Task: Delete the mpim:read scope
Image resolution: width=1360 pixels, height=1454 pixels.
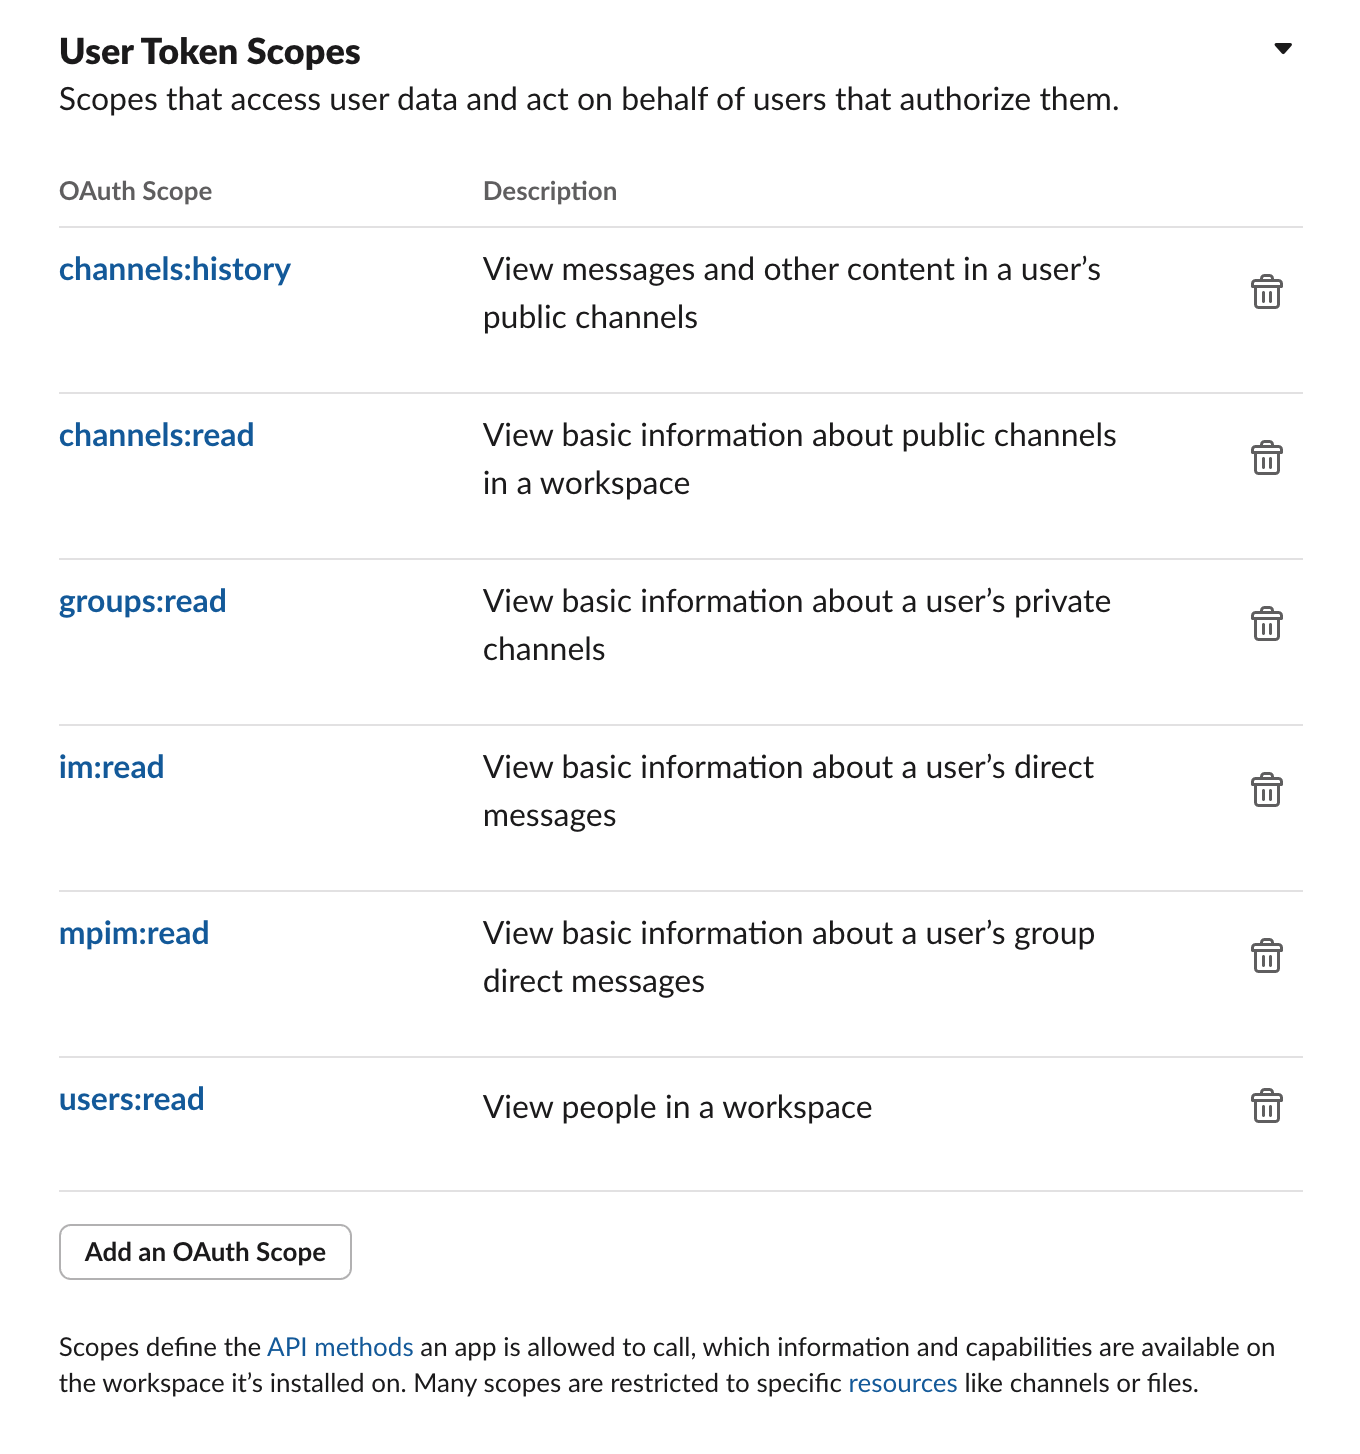Action: click(x=1266, y=956)
